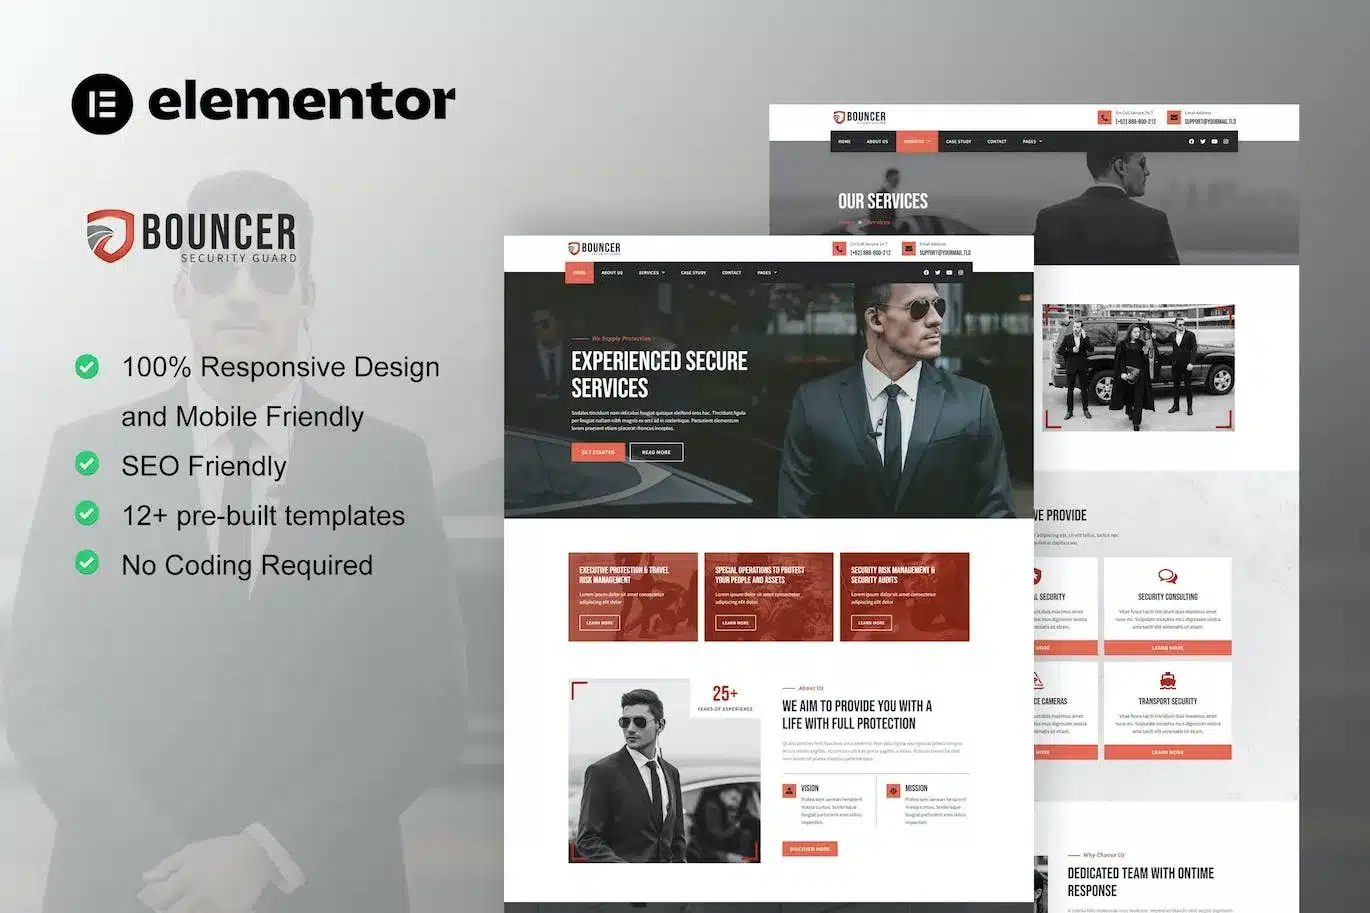Select Contact in Our Services page navbar
This screenshot has width=1370, height=913.
(997, 141)
